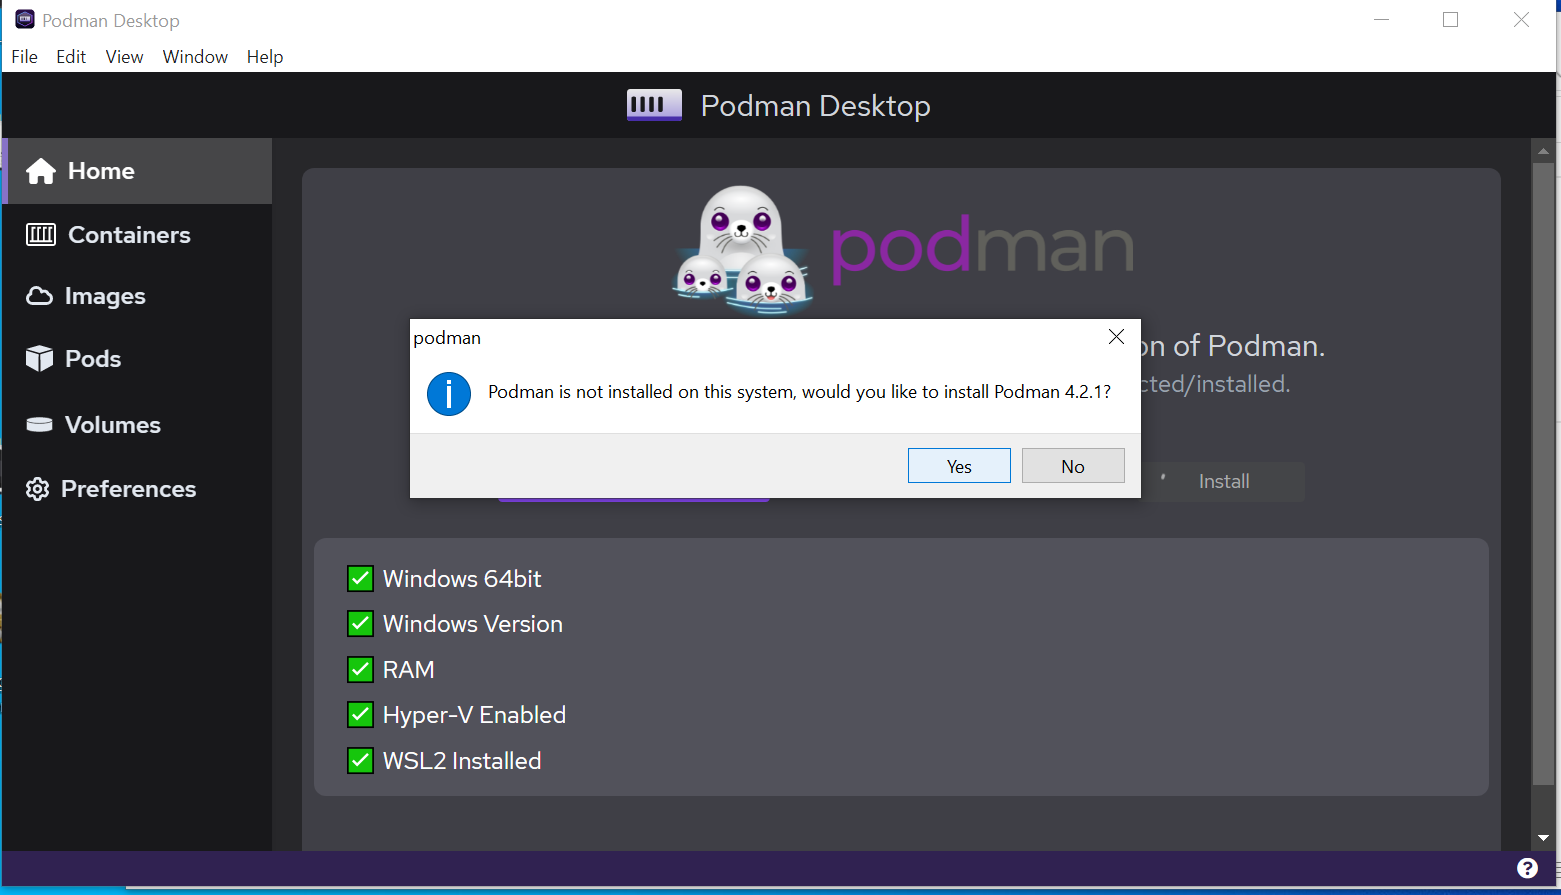Click the 'Windows 64bit' text

click(462, 579)
